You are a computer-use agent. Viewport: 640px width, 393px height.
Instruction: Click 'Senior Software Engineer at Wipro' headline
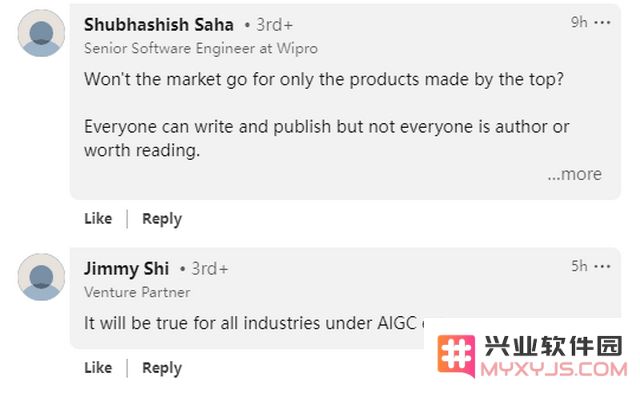[201, 49]
